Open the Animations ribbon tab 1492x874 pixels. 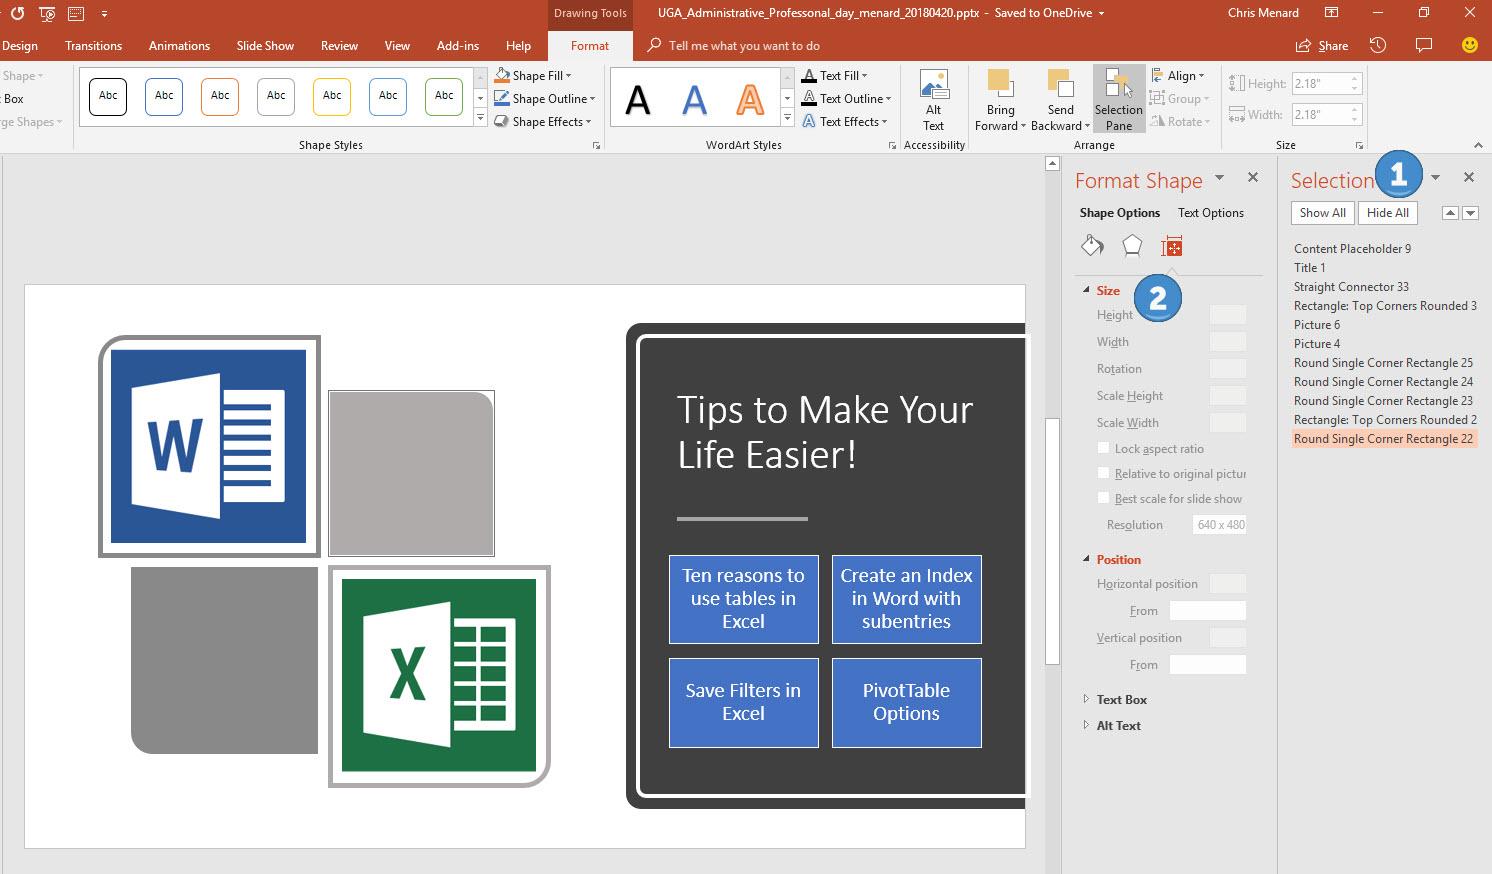coord(179,45)
